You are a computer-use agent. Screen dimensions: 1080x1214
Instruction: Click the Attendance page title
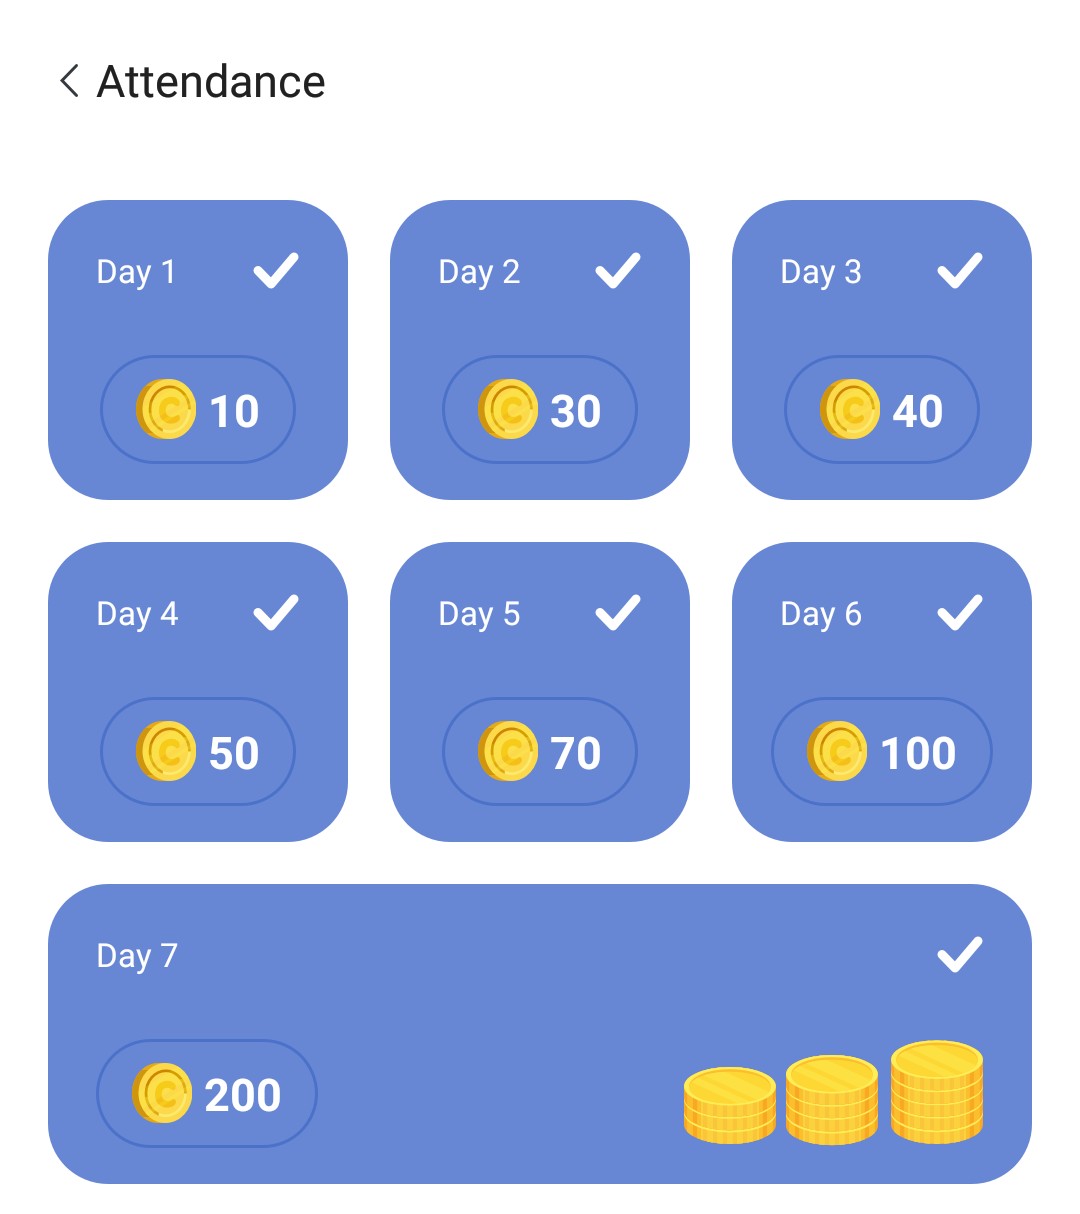(211, 82)
